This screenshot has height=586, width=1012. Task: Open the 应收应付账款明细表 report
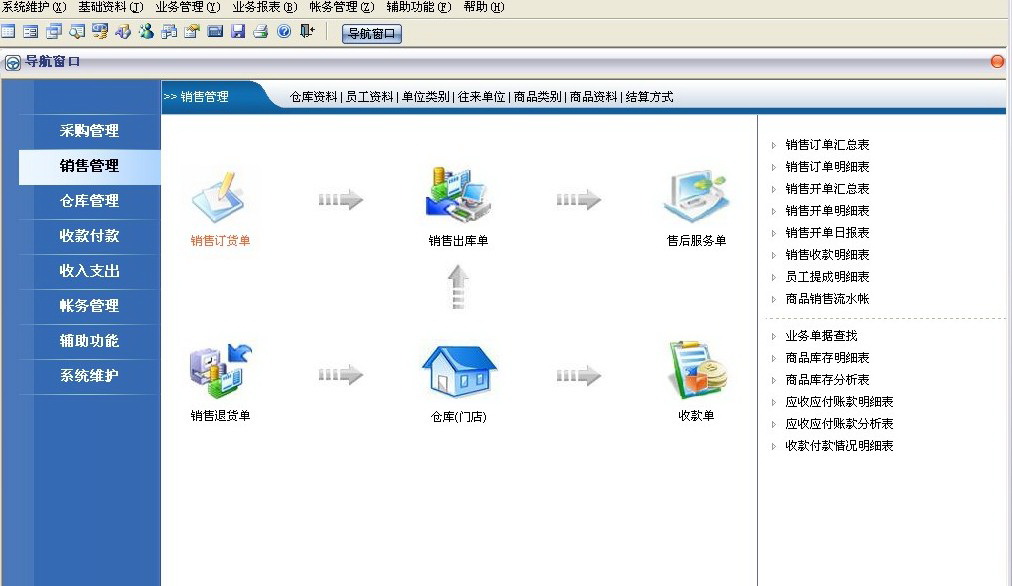[x=839, y=402]
